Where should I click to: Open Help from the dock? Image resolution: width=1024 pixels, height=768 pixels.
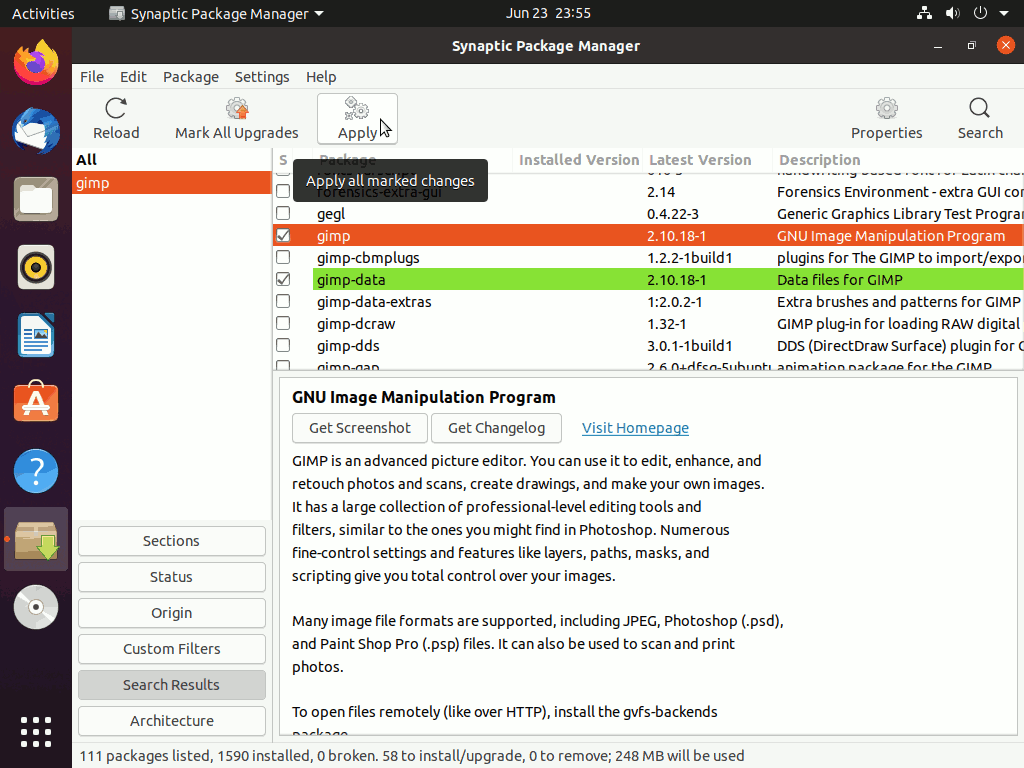[x=36, y=471]
